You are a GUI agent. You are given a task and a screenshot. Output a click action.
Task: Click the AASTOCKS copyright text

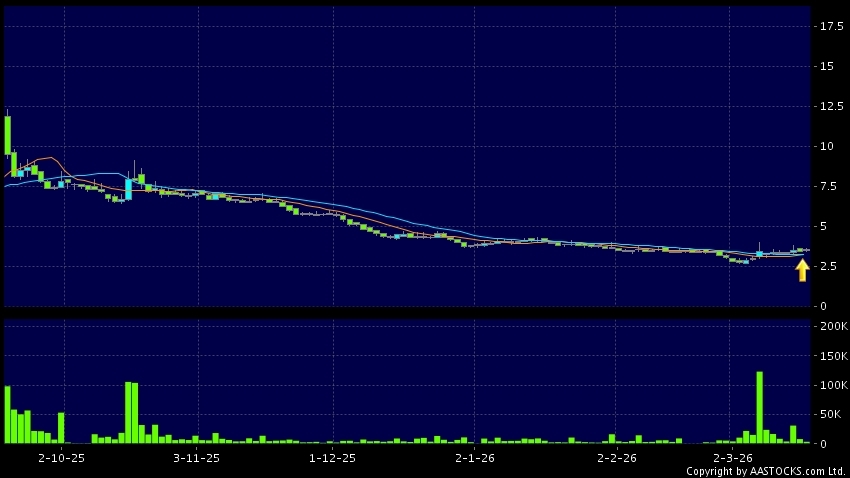point(765,471)
